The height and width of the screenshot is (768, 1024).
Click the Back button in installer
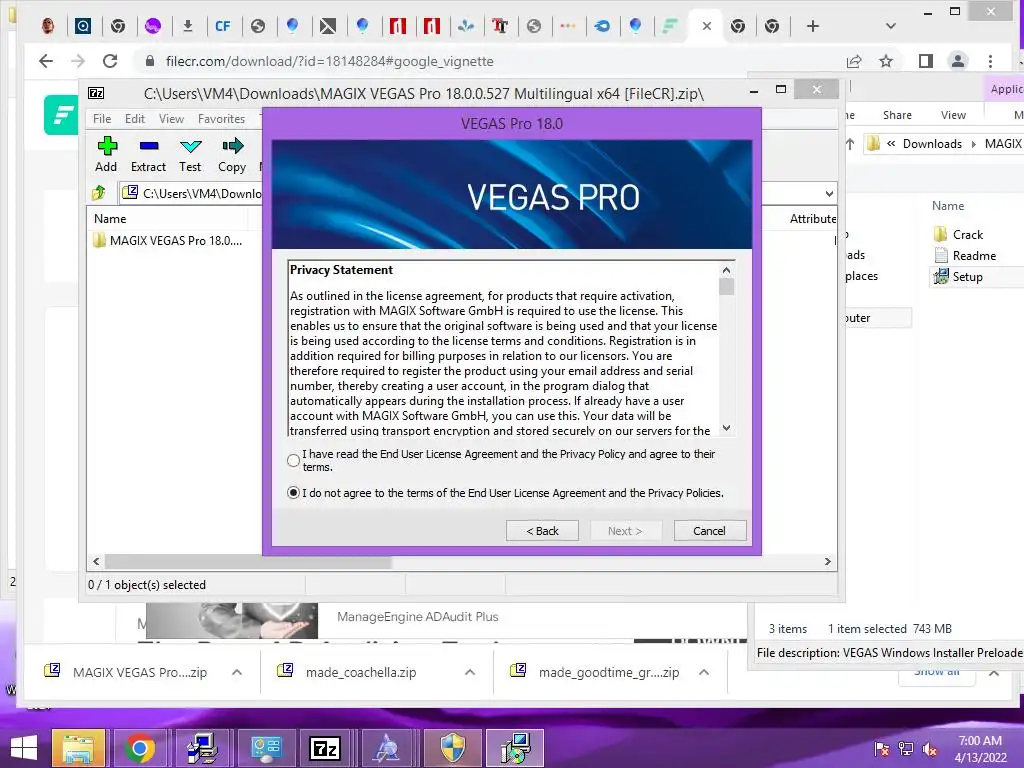point(542,531)
